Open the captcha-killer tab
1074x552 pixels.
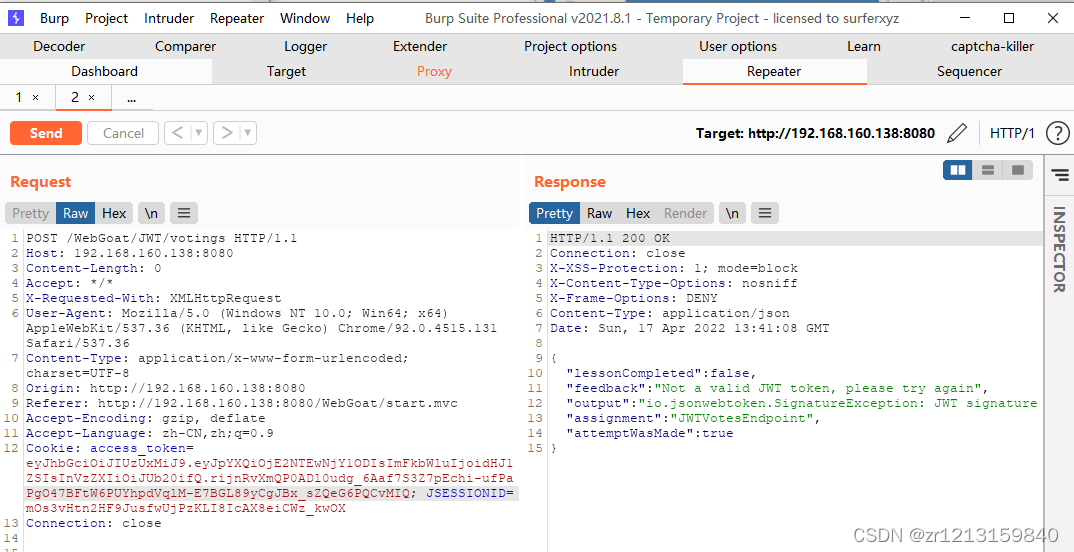992,47
